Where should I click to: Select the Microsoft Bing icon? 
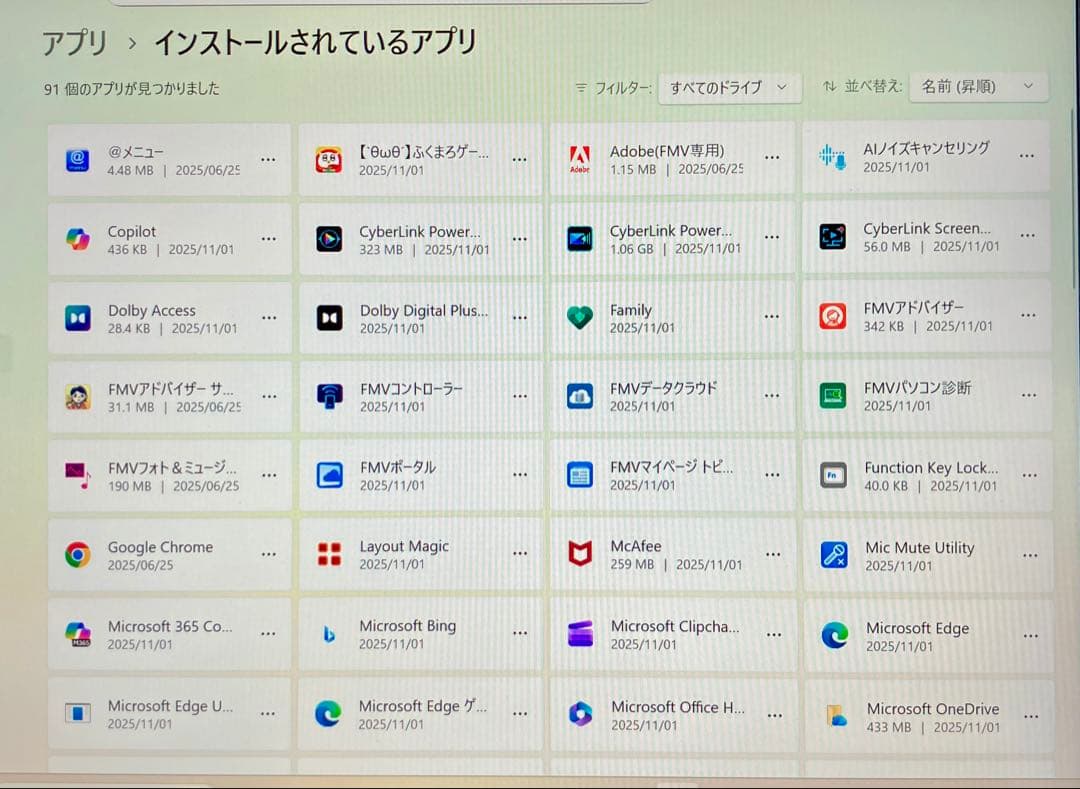328,633
